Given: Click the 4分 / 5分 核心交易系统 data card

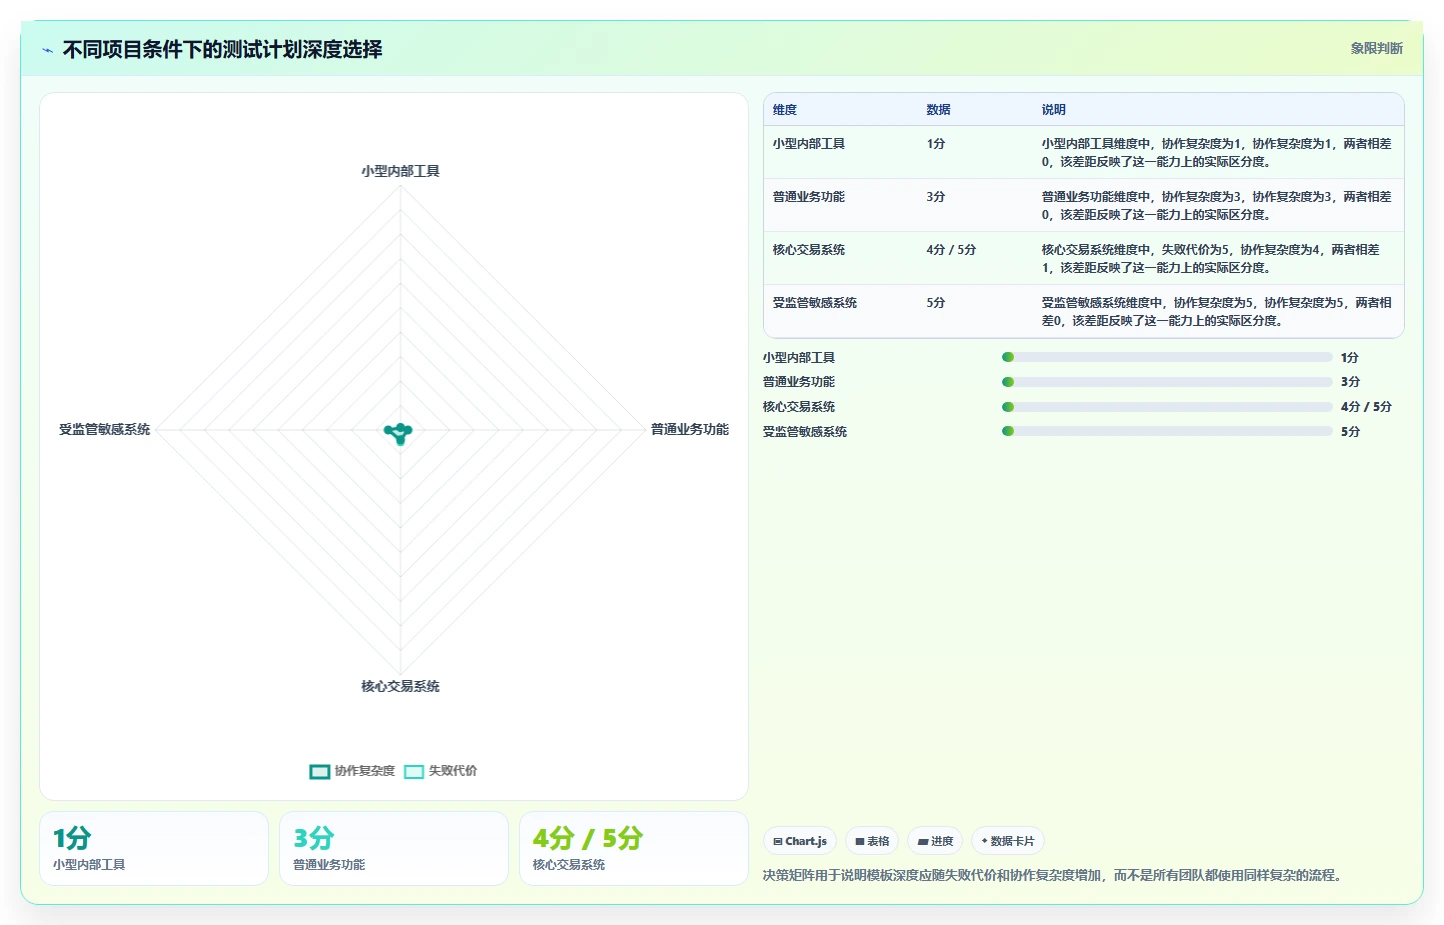Looking at the screenshot, I should [634, 848].
